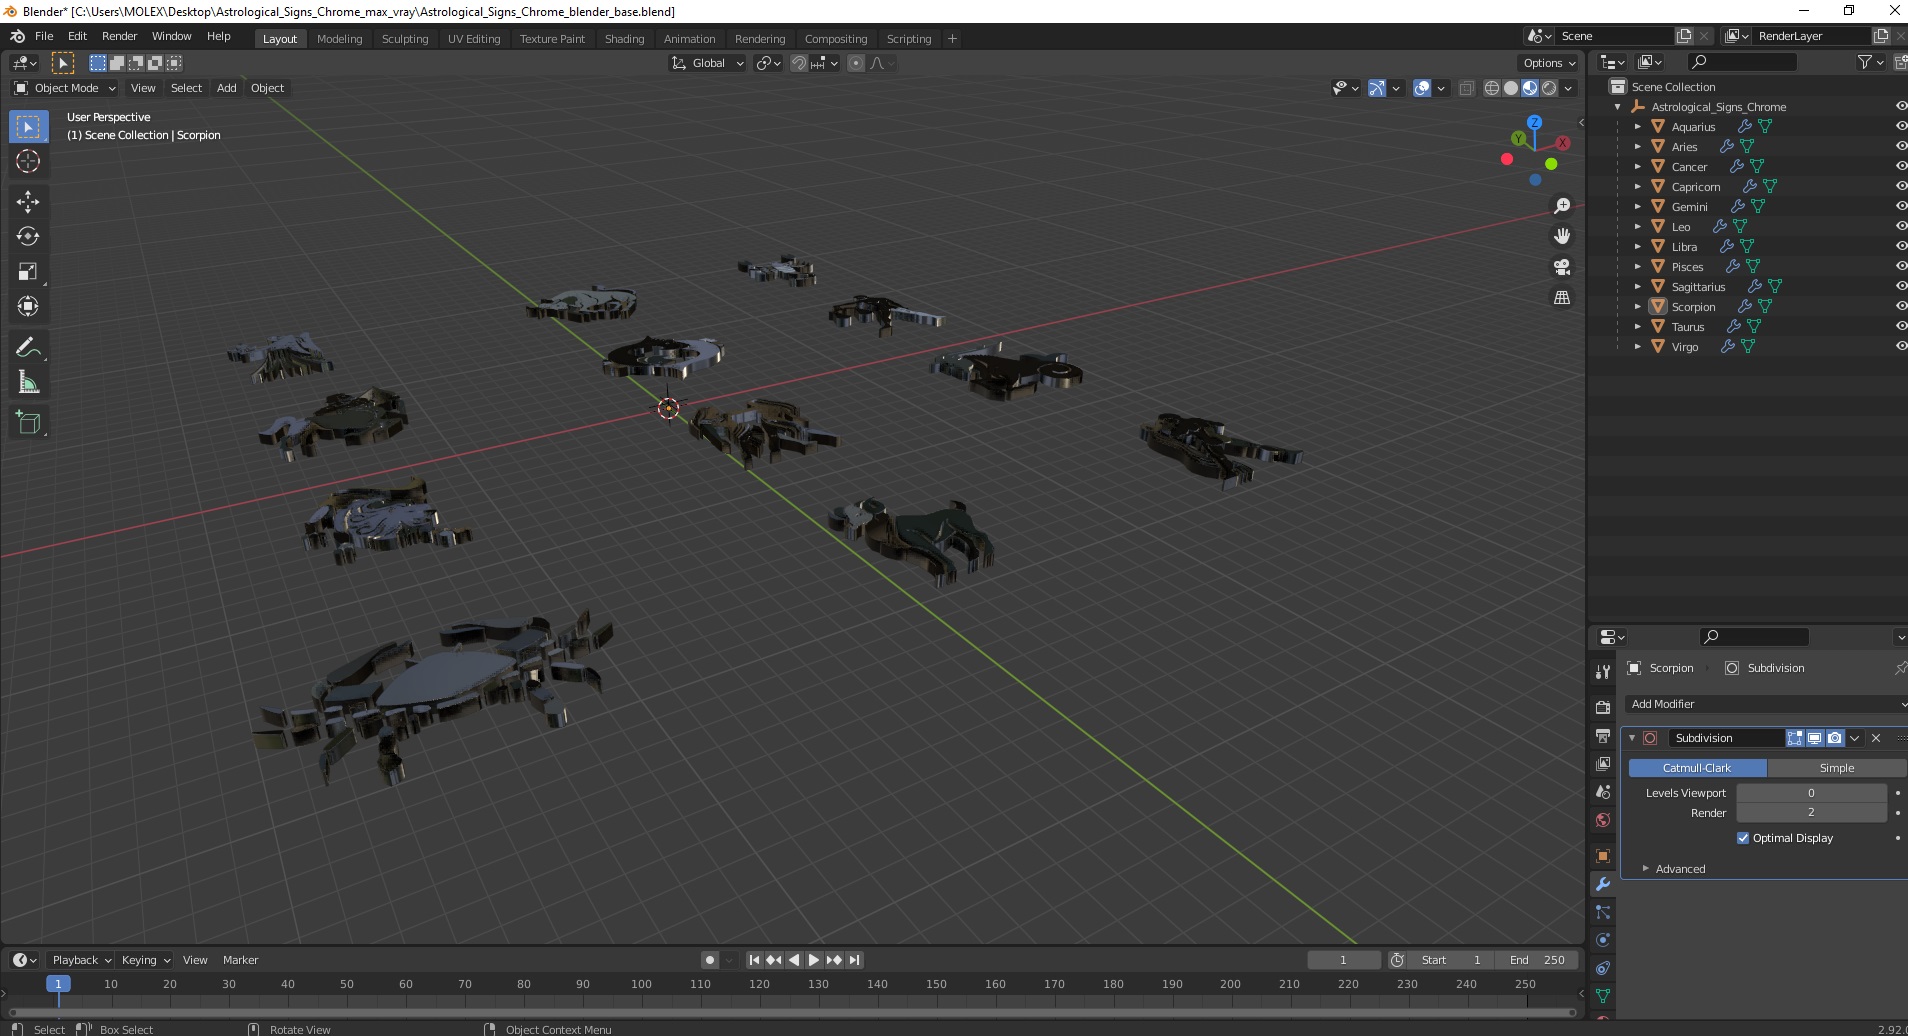1908x1036 pixels.
Task: Select the Annotate tool
Action: tap(28, 348)
